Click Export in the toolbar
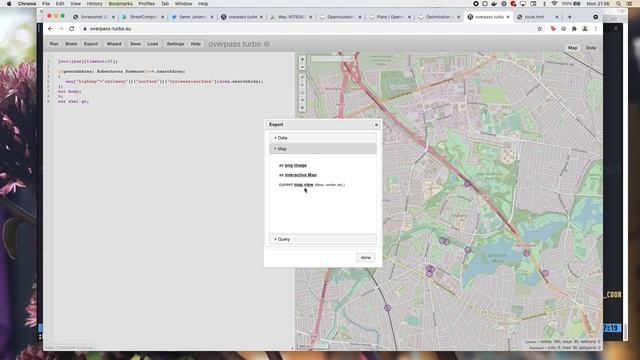Screen dimensions: 640x360 point(91,44)
